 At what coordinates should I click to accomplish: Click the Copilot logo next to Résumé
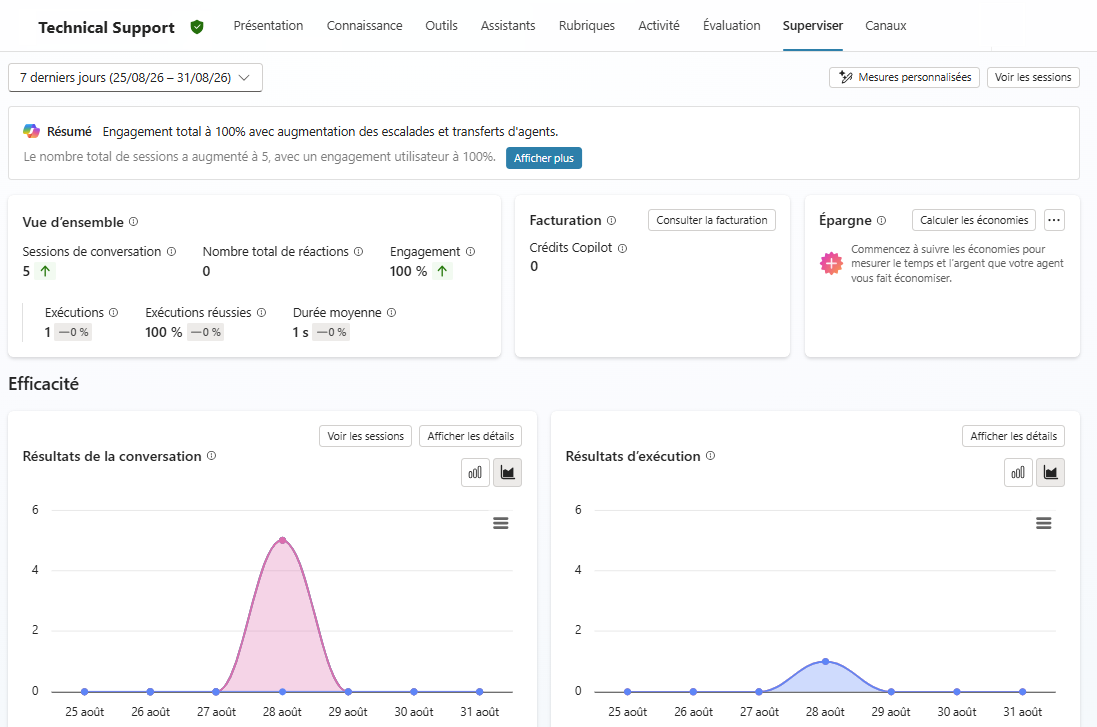pos(31,131)
